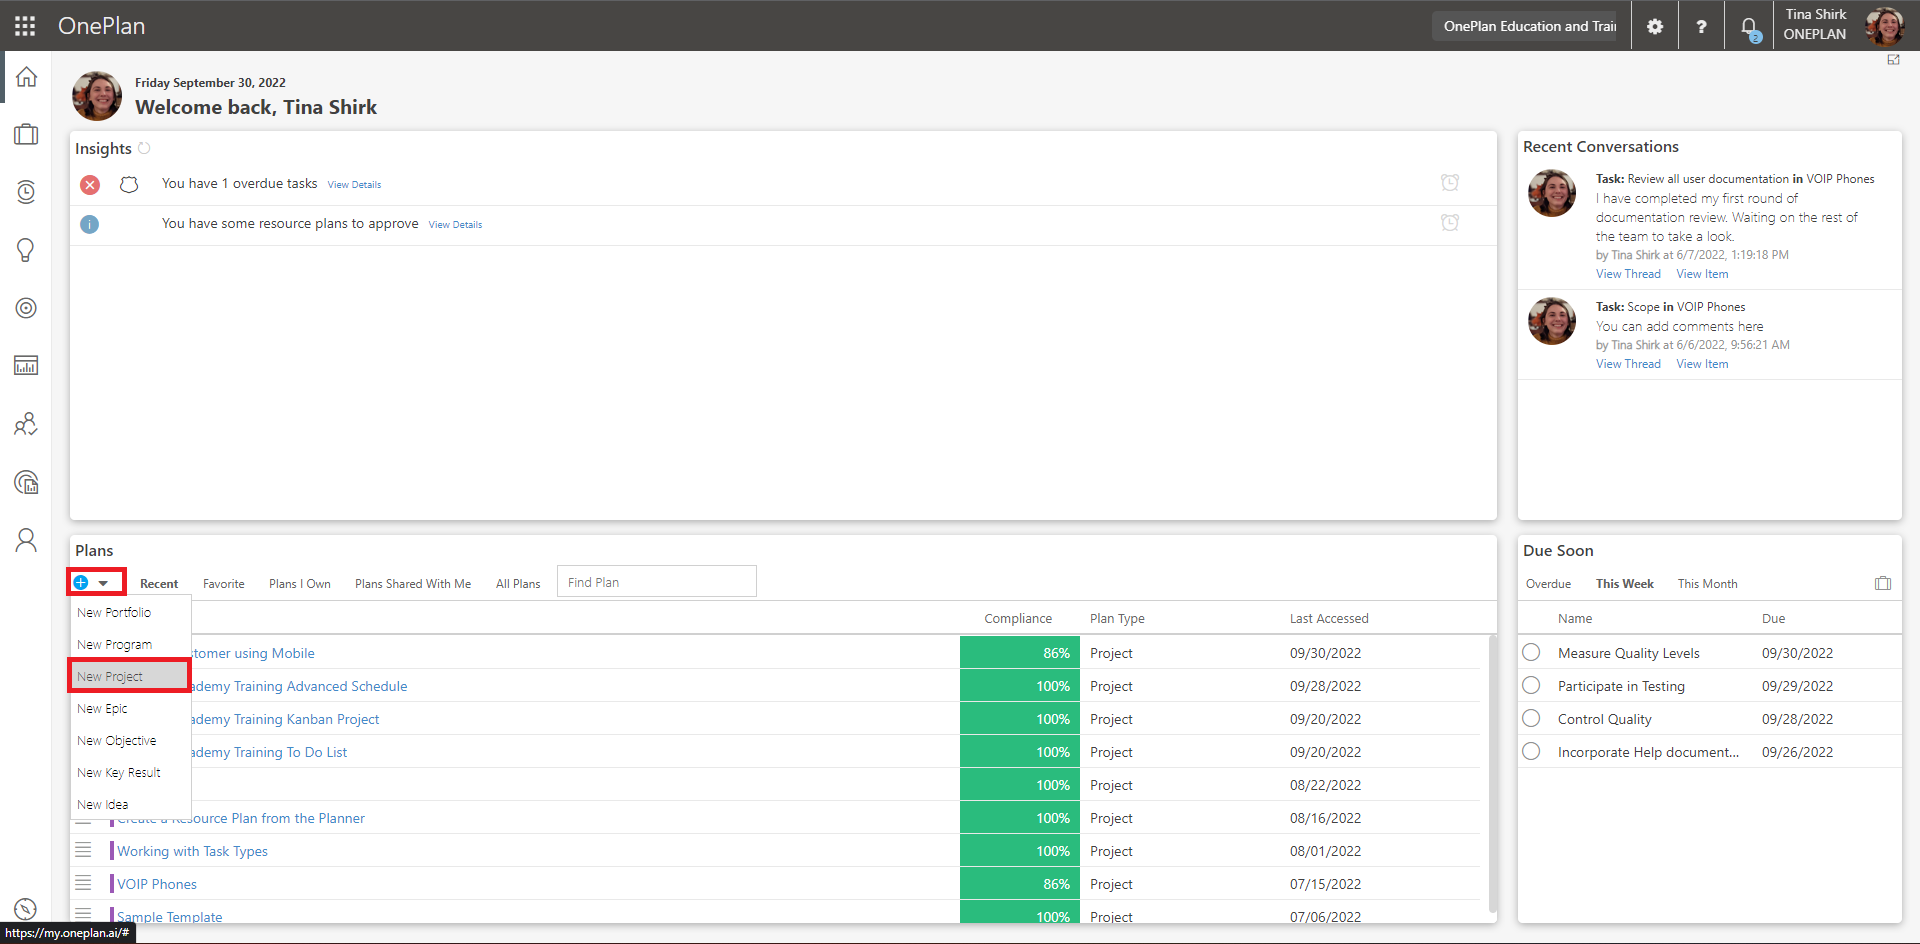Show This Week tasks in Due Soon
The image size is (1920, 944).
[x=1625, y=584]
